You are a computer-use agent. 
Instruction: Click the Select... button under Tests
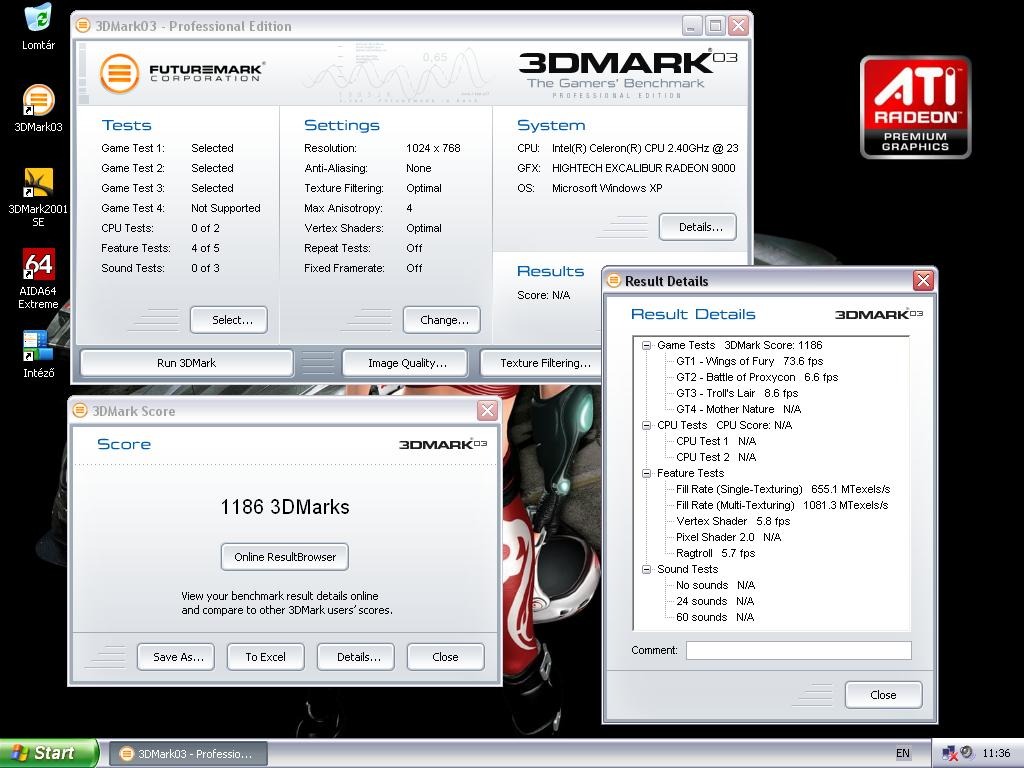tap(229, 320)
